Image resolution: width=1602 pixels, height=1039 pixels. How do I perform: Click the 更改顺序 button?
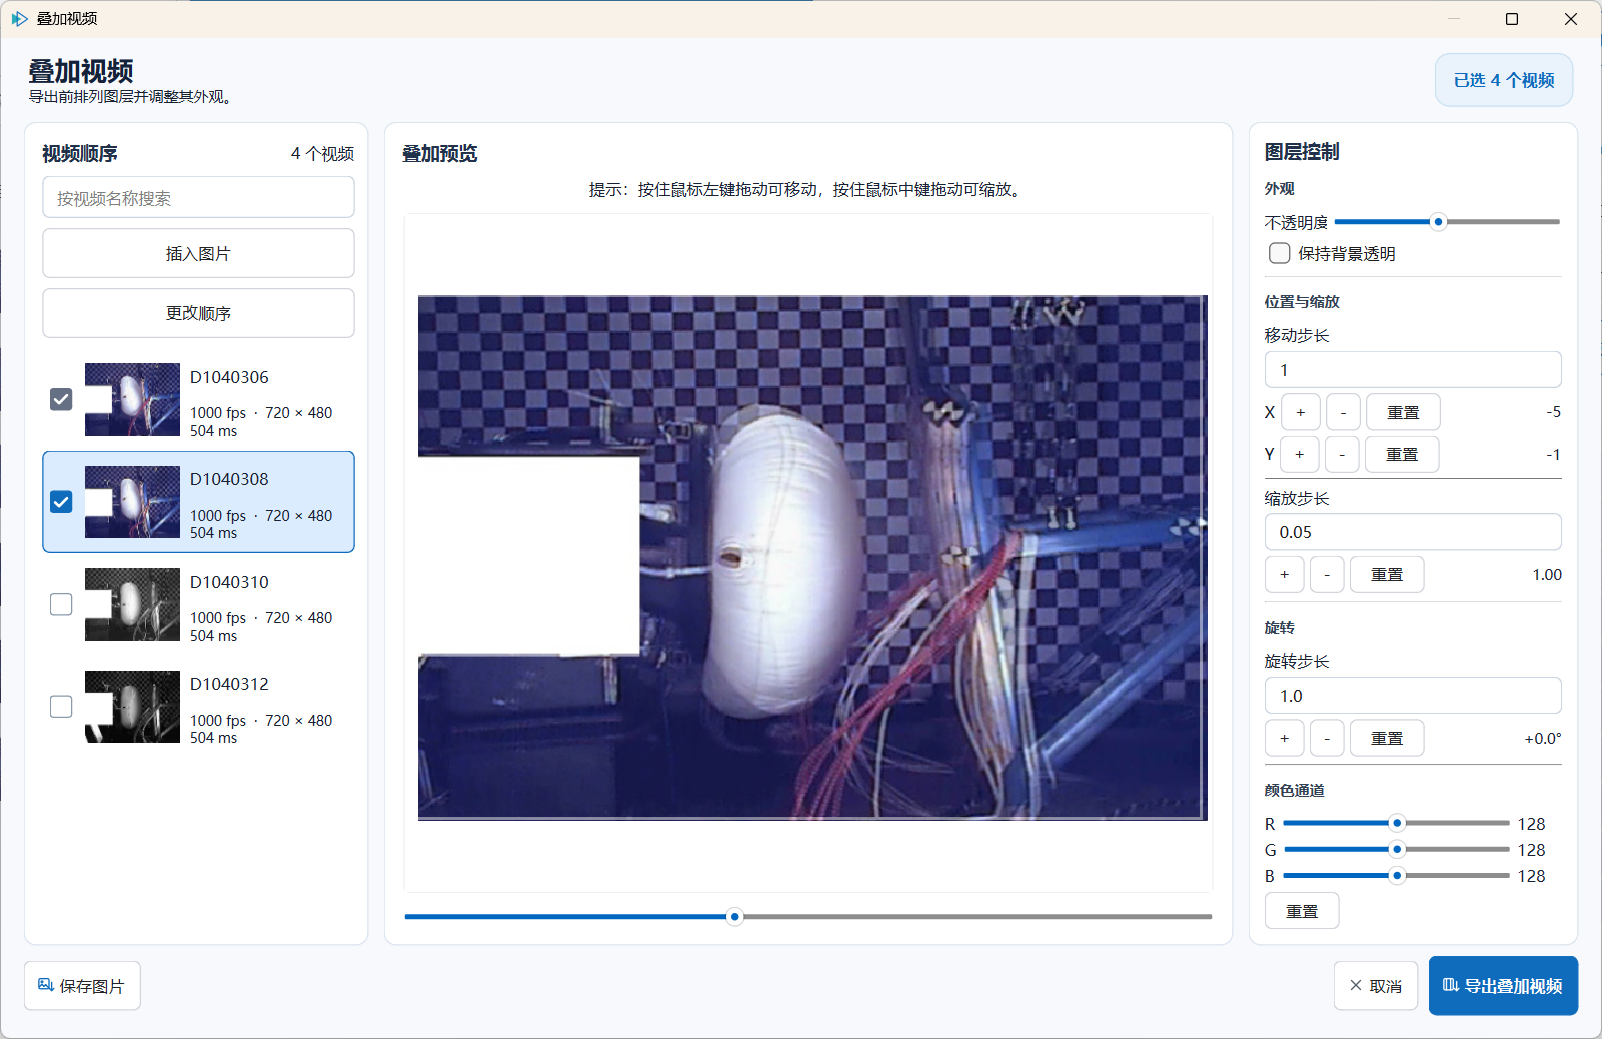click(198, 313)
